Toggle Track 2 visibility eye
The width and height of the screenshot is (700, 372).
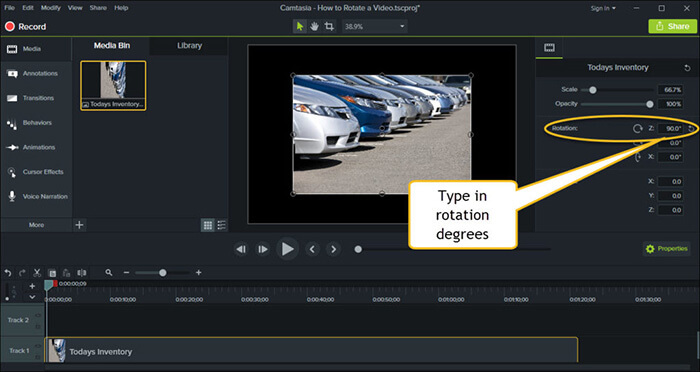click(x=38, y=315)
